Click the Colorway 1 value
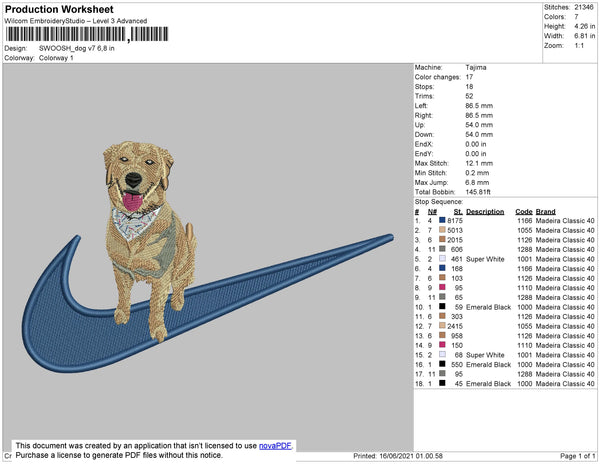 pyautogui.click(x=56, y=58)
